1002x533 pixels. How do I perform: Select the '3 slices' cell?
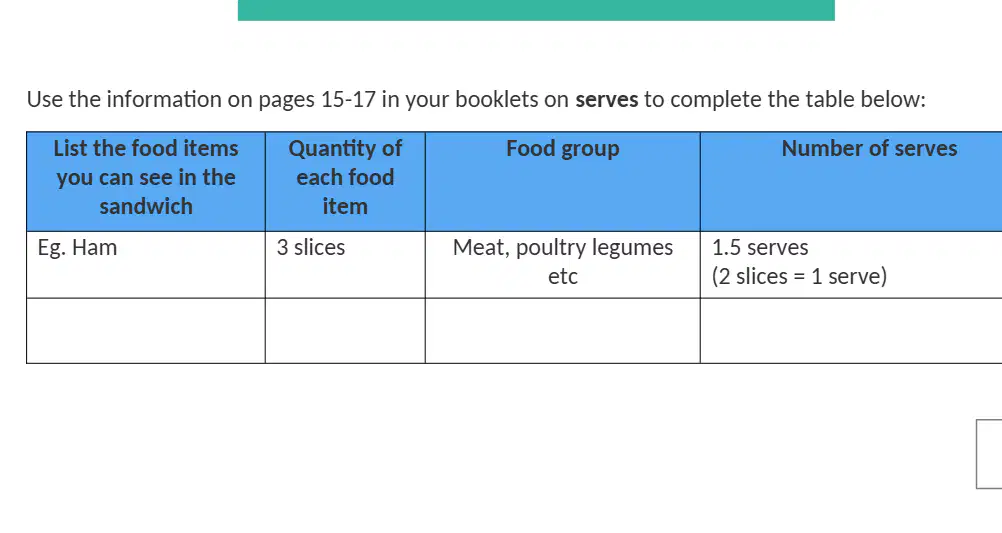click(345, 265)
